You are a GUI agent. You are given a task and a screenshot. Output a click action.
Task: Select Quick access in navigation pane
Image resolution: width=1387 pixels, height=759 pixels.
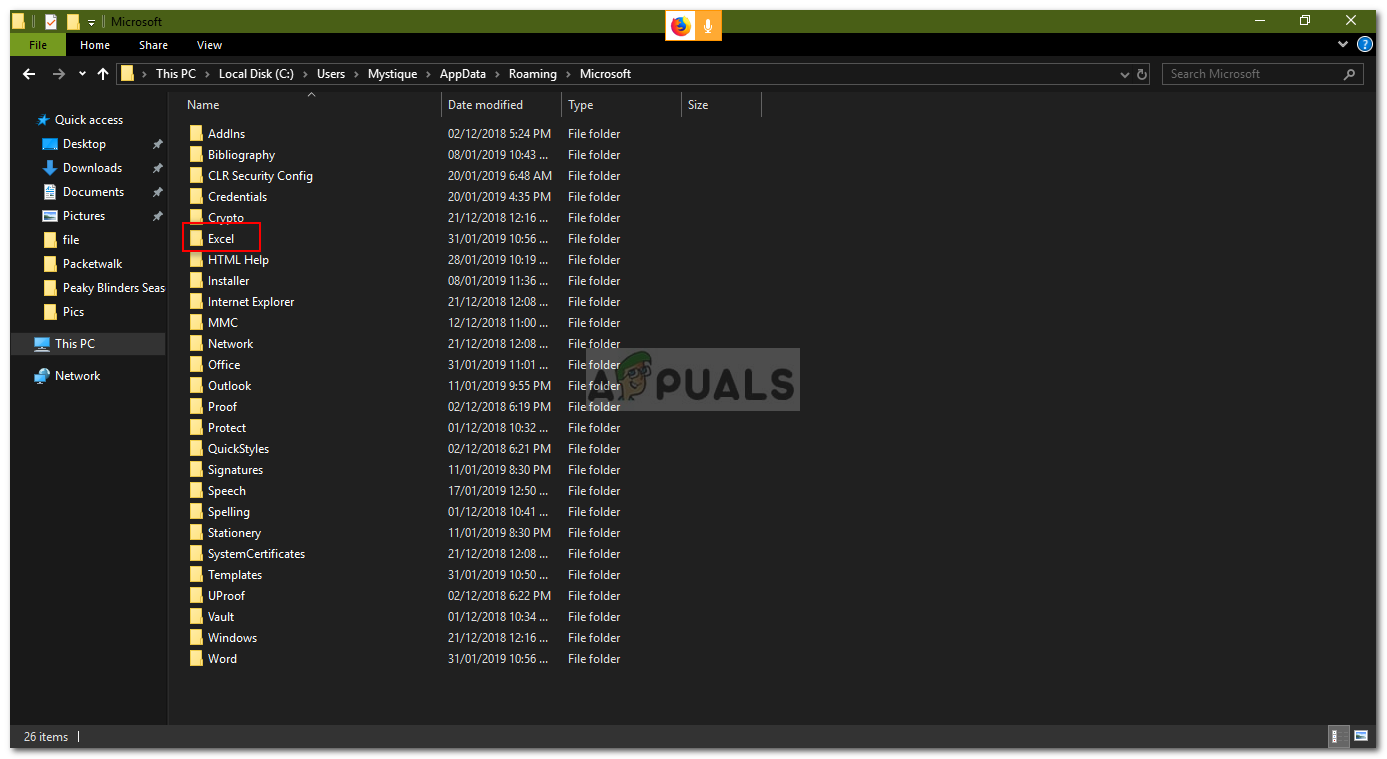coord(88,120)
